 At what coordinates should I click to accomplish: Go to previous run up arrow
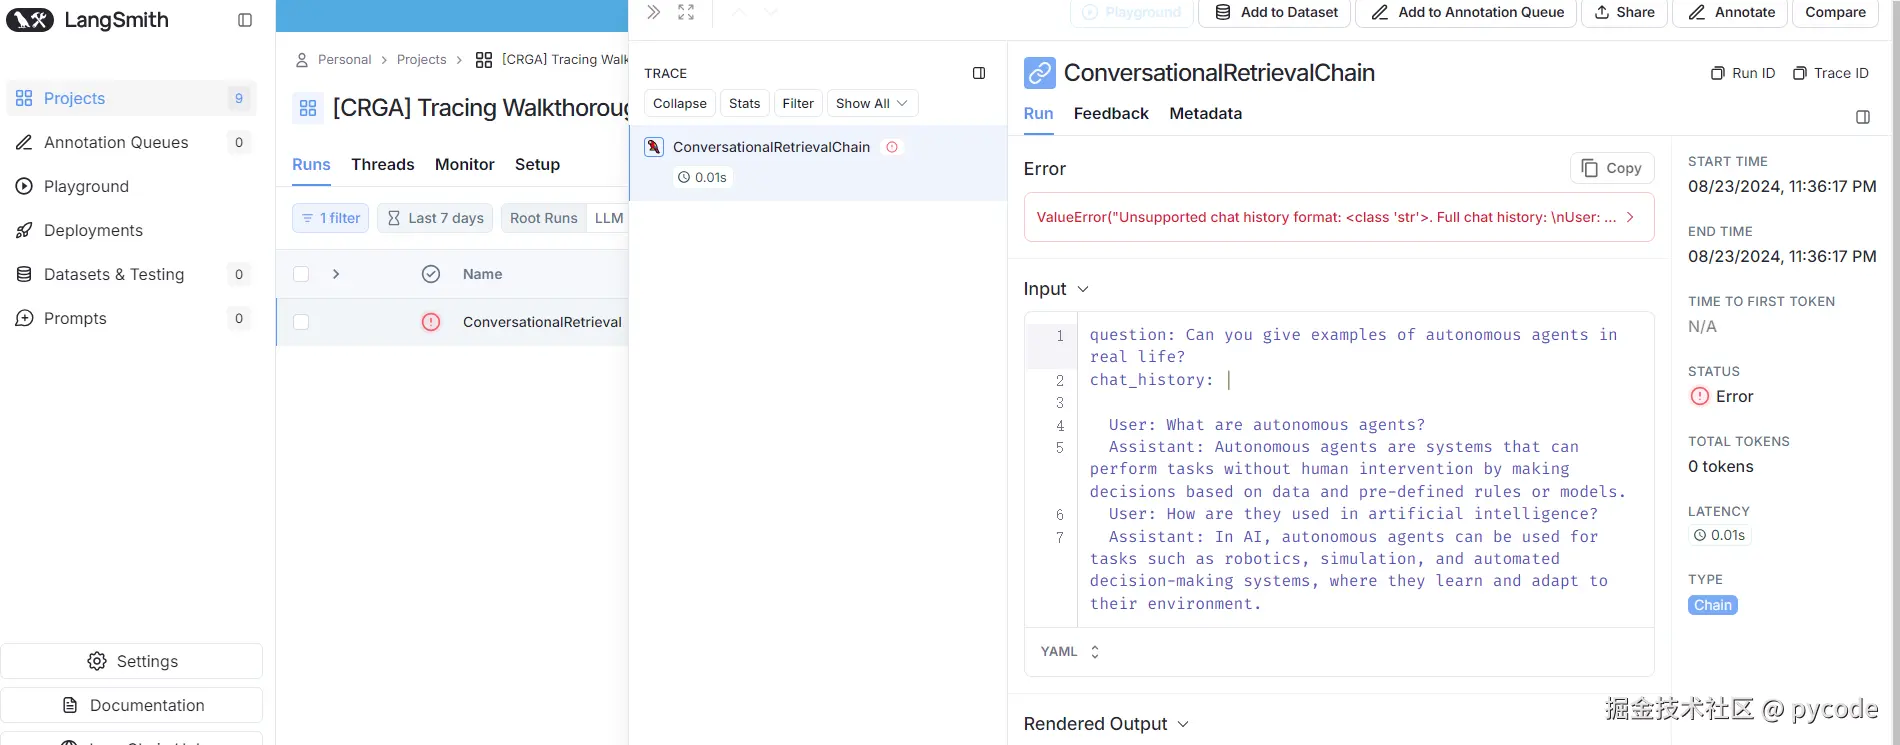(x=739, y=12)
